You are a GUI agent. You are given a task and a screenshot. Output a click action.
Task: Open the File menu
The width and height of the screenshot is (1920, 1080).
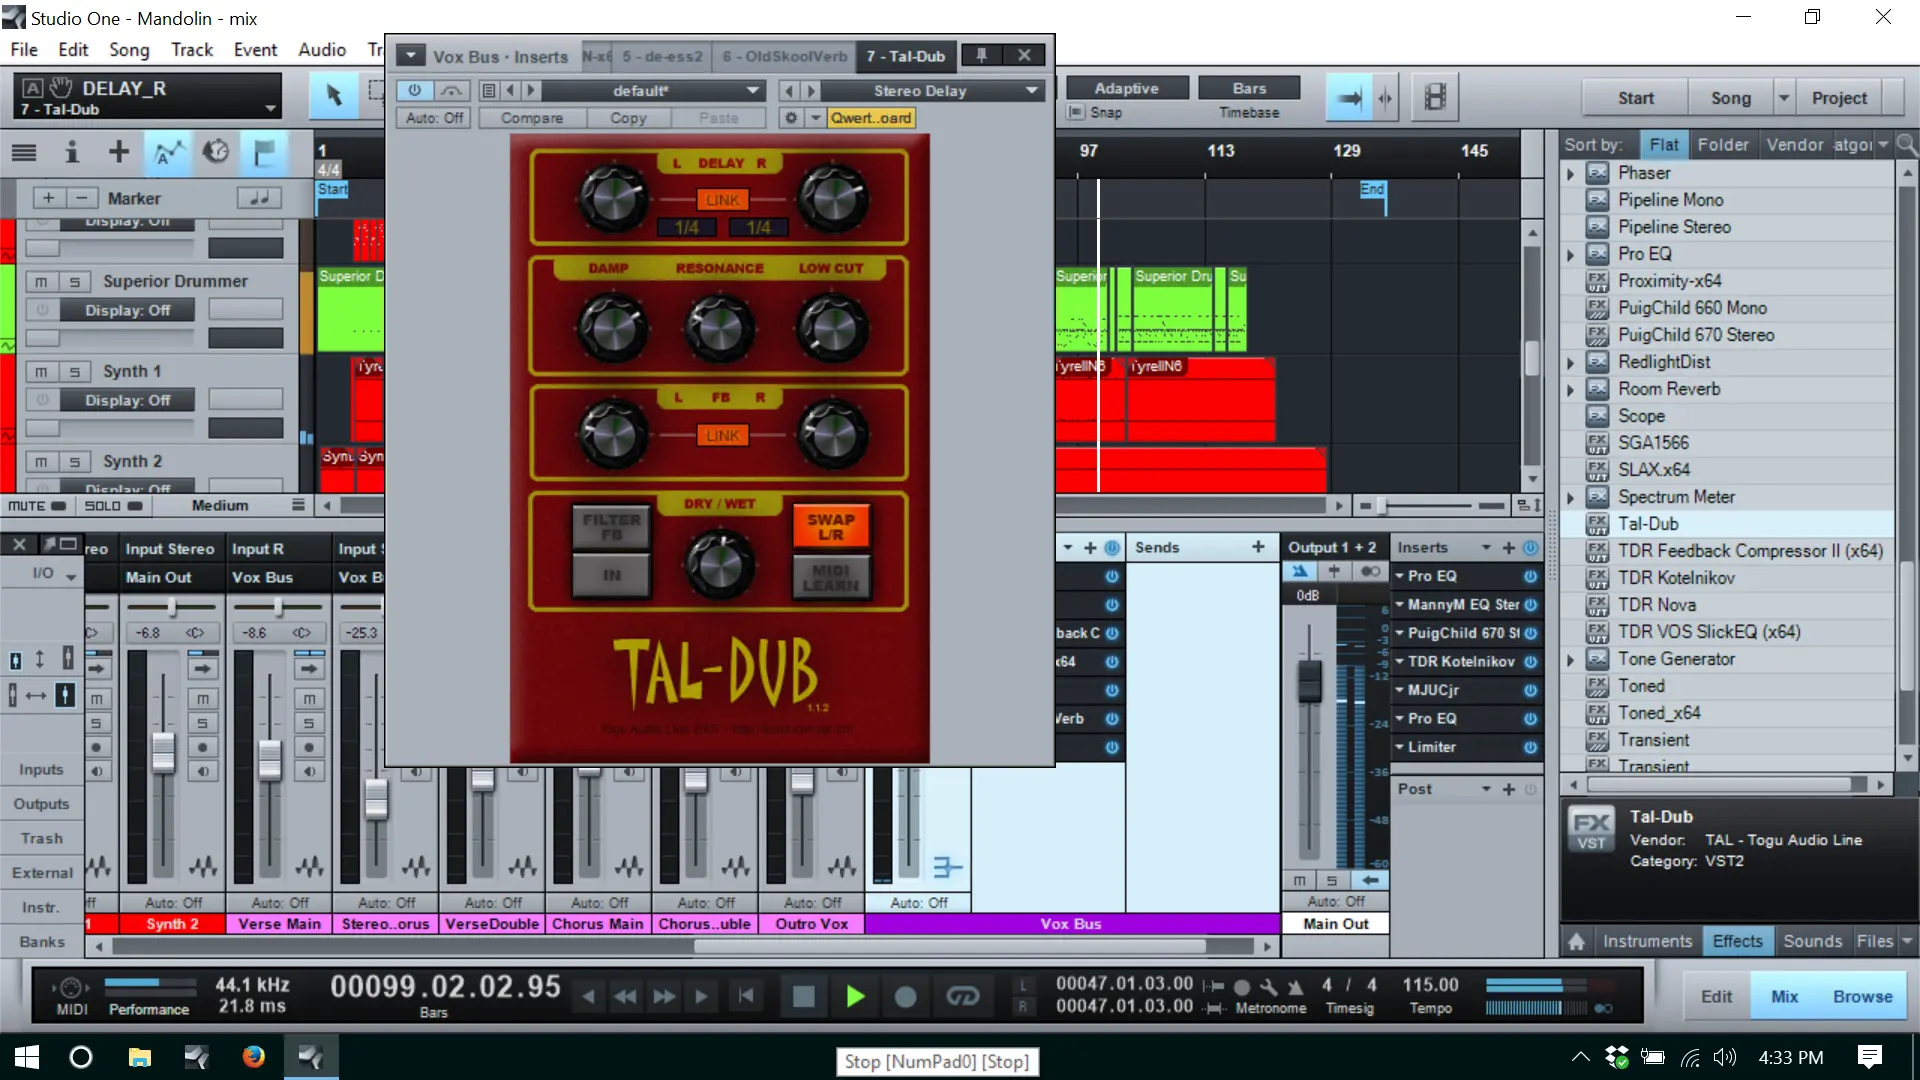(x=24, y=49)
